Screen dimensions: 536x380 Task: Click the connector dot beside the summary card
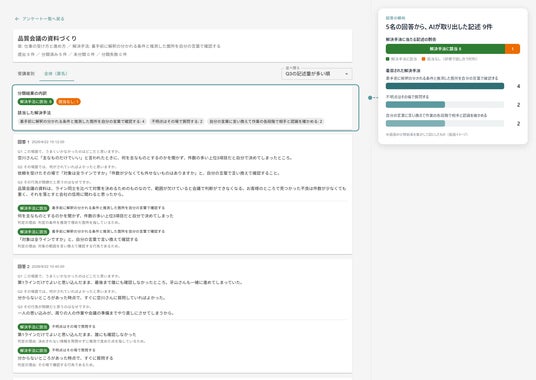pyautogui.click(x=370, y=98)
